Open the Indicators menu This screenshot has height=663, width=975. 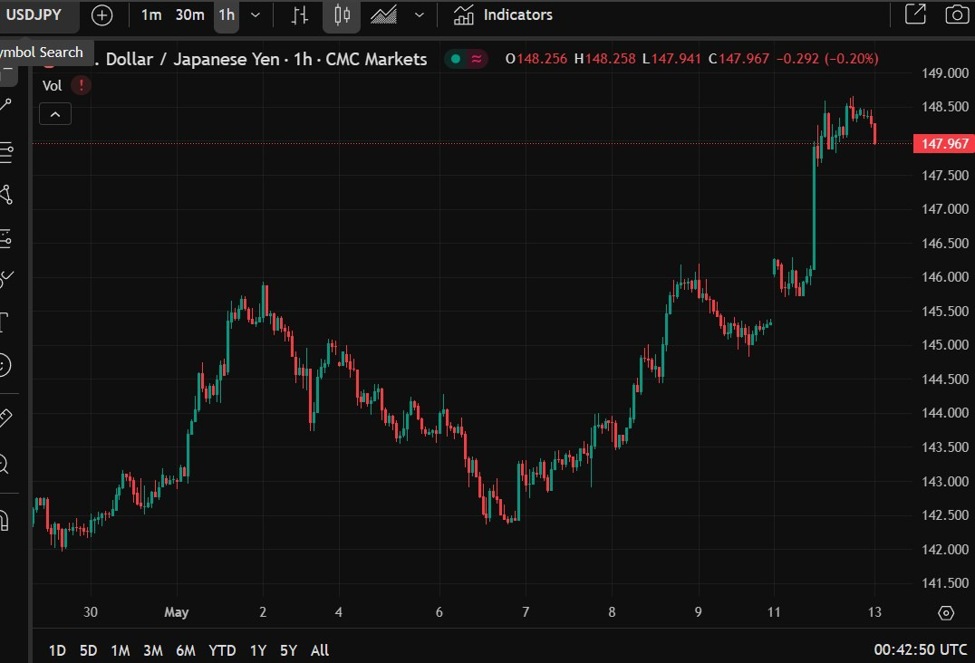tap(503, 15)
